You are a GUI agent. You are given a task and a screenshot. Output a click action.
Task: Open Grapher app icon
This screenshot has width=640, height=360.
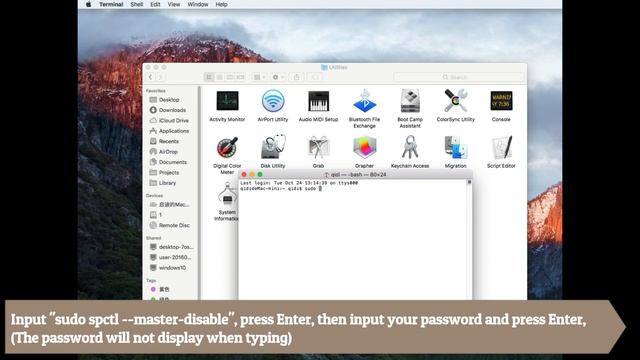point(364,147)
